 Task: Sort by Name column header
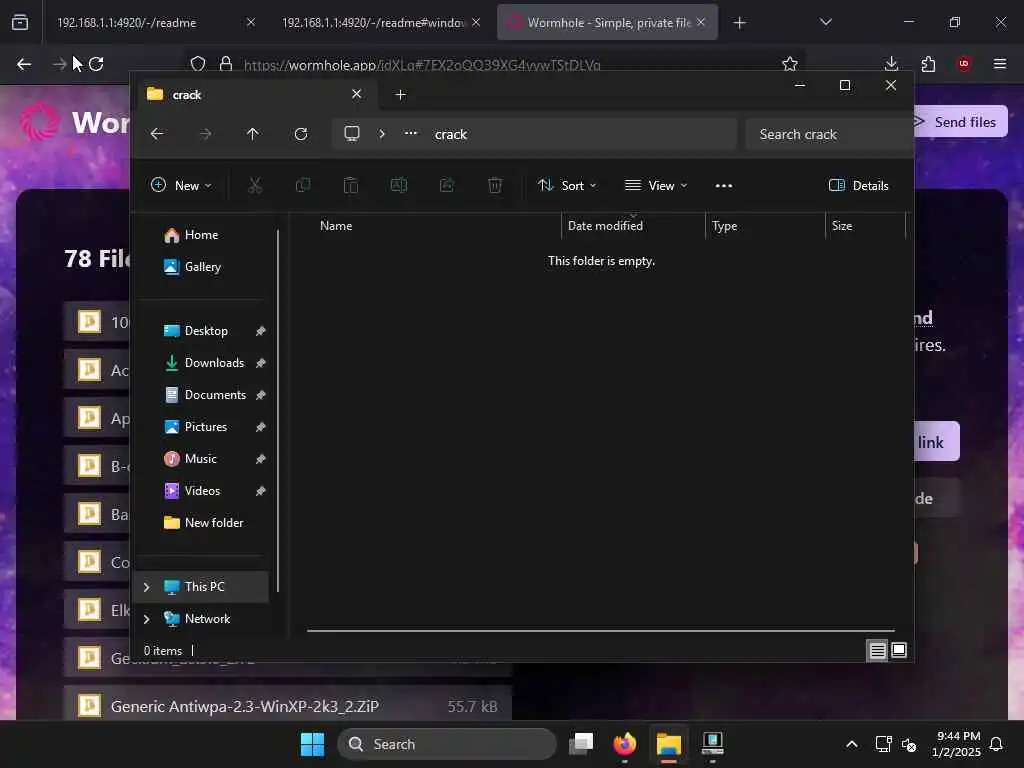[336, 226]
